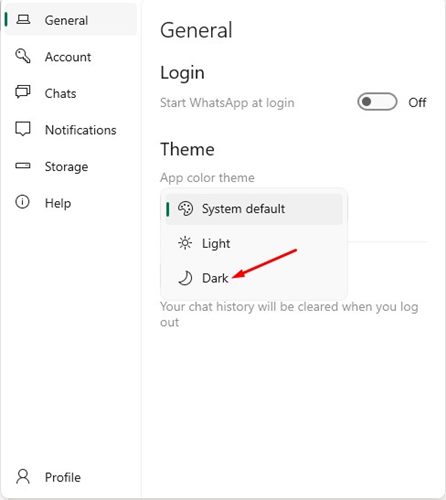Select System default theme option

tap(254, 209)
